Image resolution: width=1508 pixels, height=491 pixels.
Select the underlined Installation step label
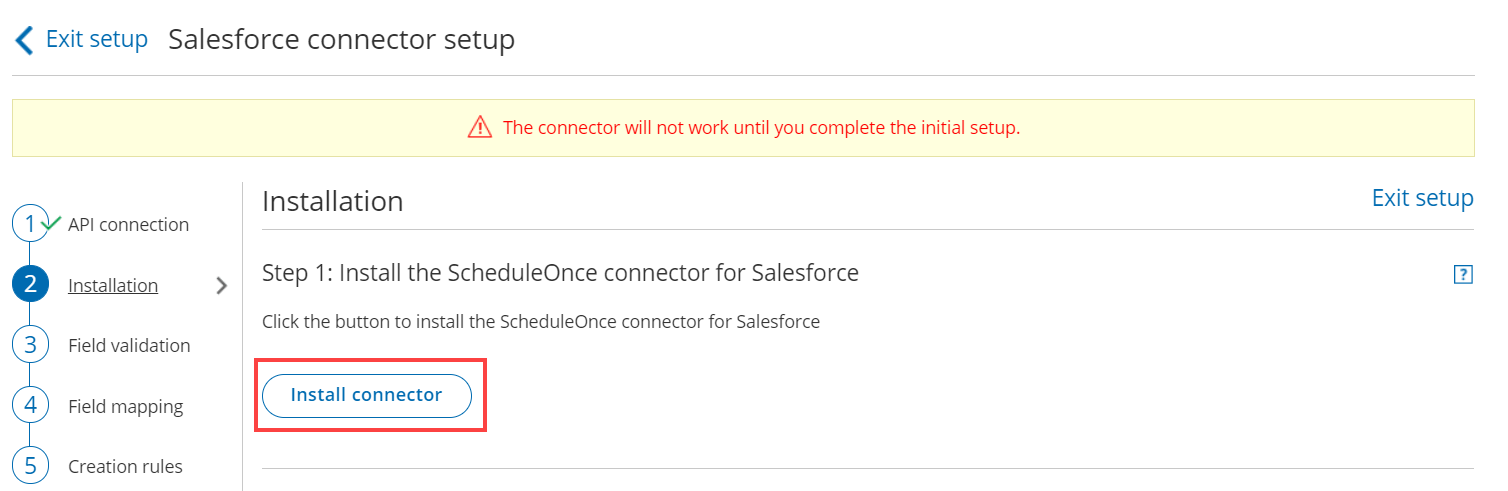[113, 286]
